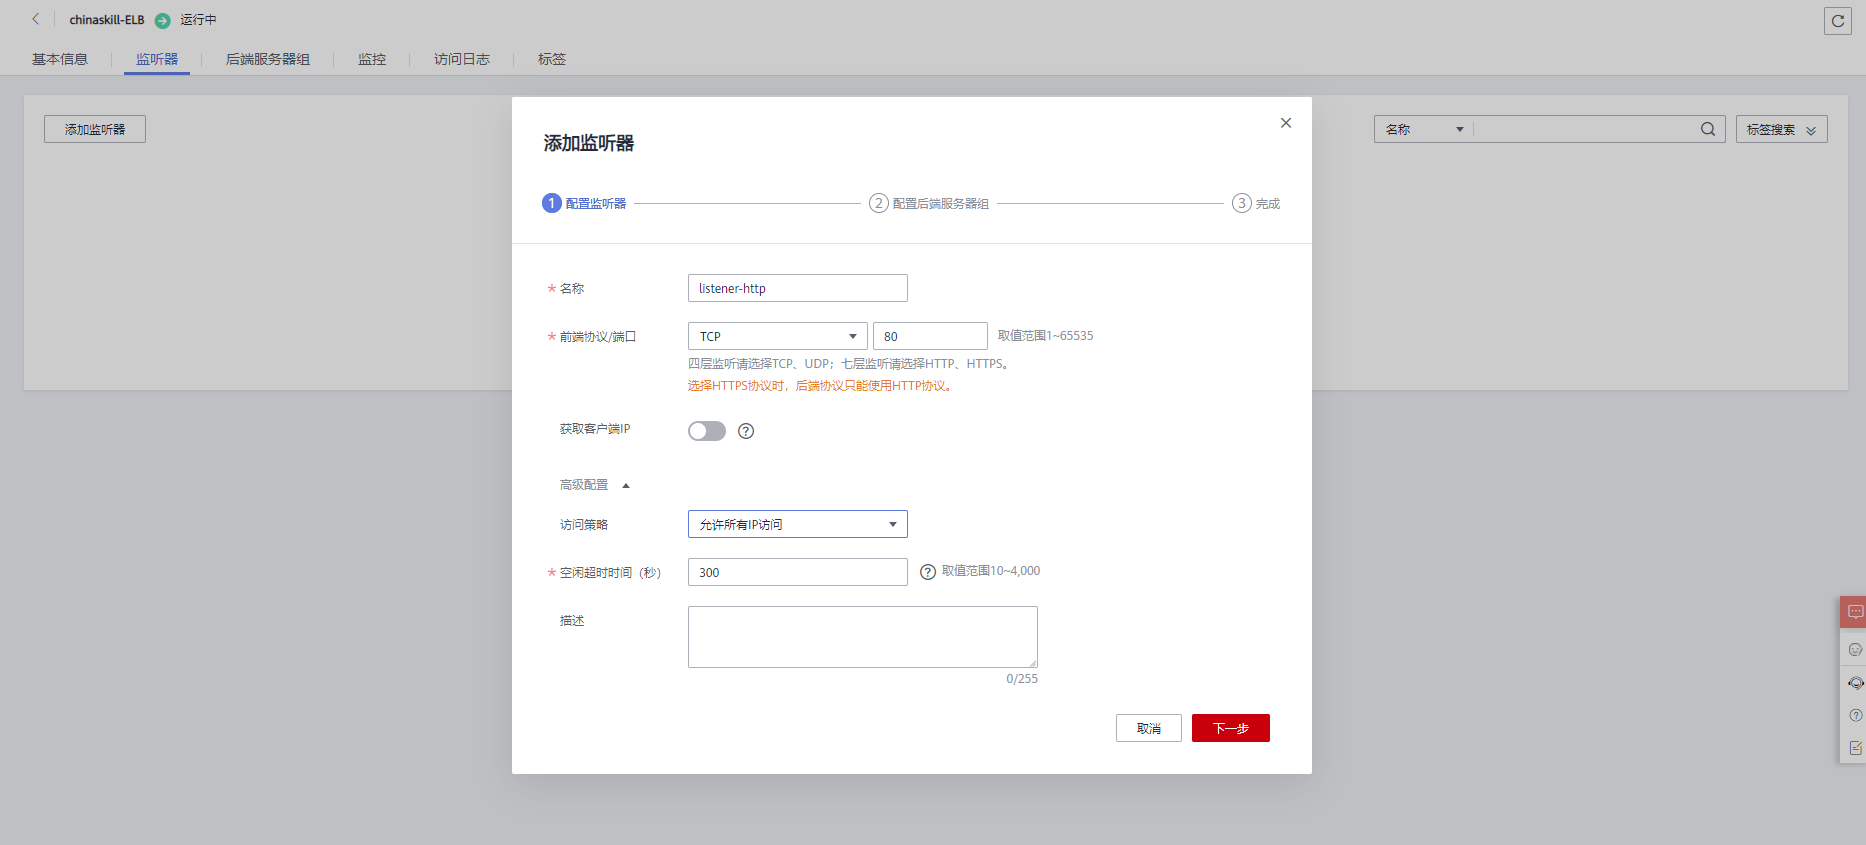Click the Cancel button
The image size is (1866, 845).
[x=1149, y=728]
